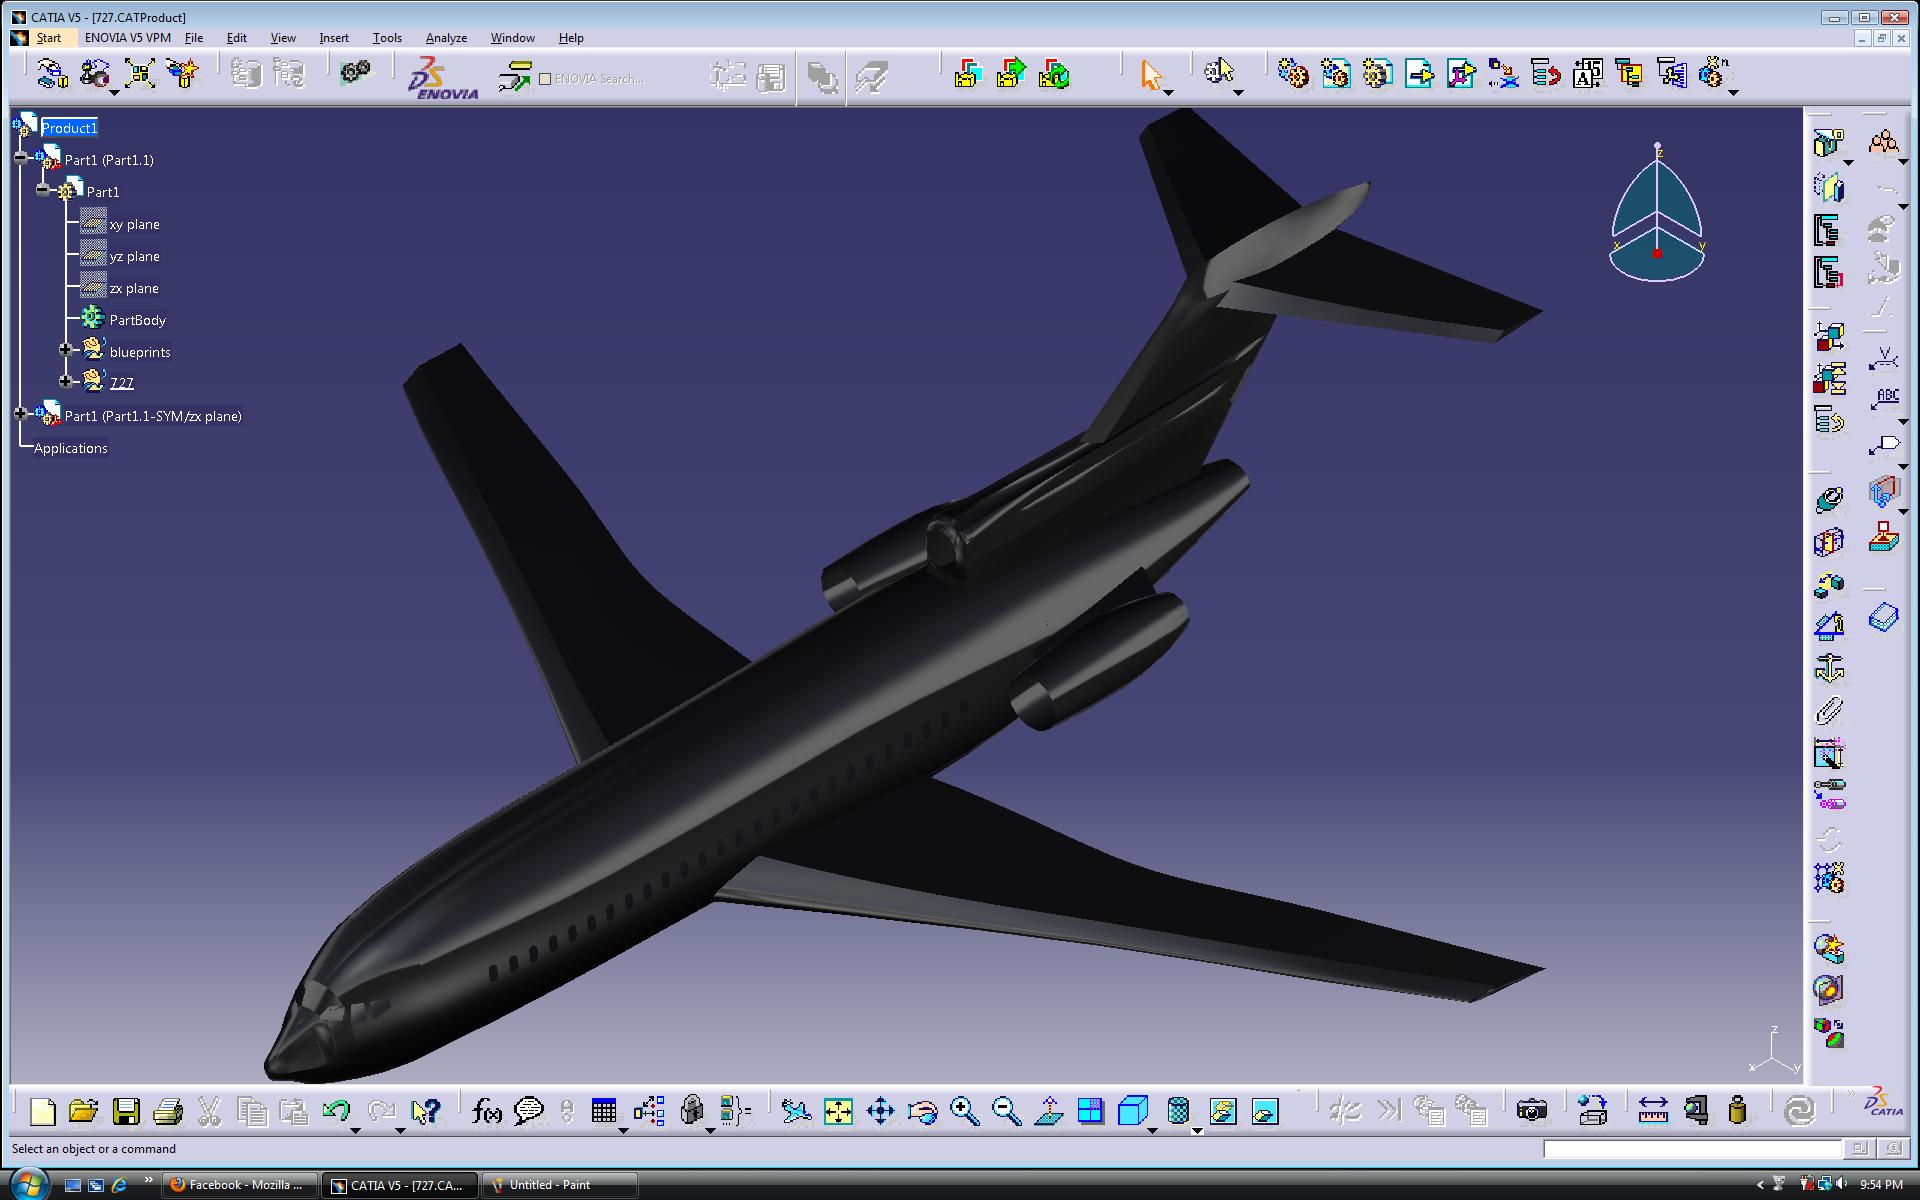Open the dropdown arrow beside Isometric View
The height and width of the screenshot is (1200, 1920).
(x=1152, y=1131)
